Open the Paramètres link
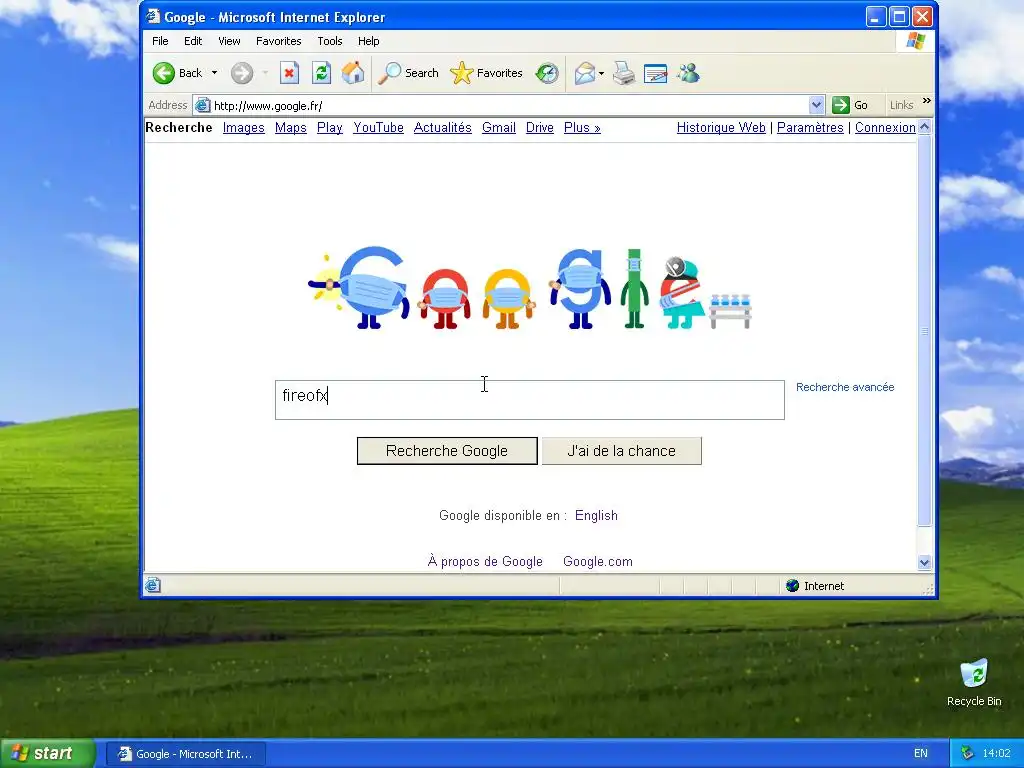The height and width of the screenshot is (768, 1024). point(810,127)
